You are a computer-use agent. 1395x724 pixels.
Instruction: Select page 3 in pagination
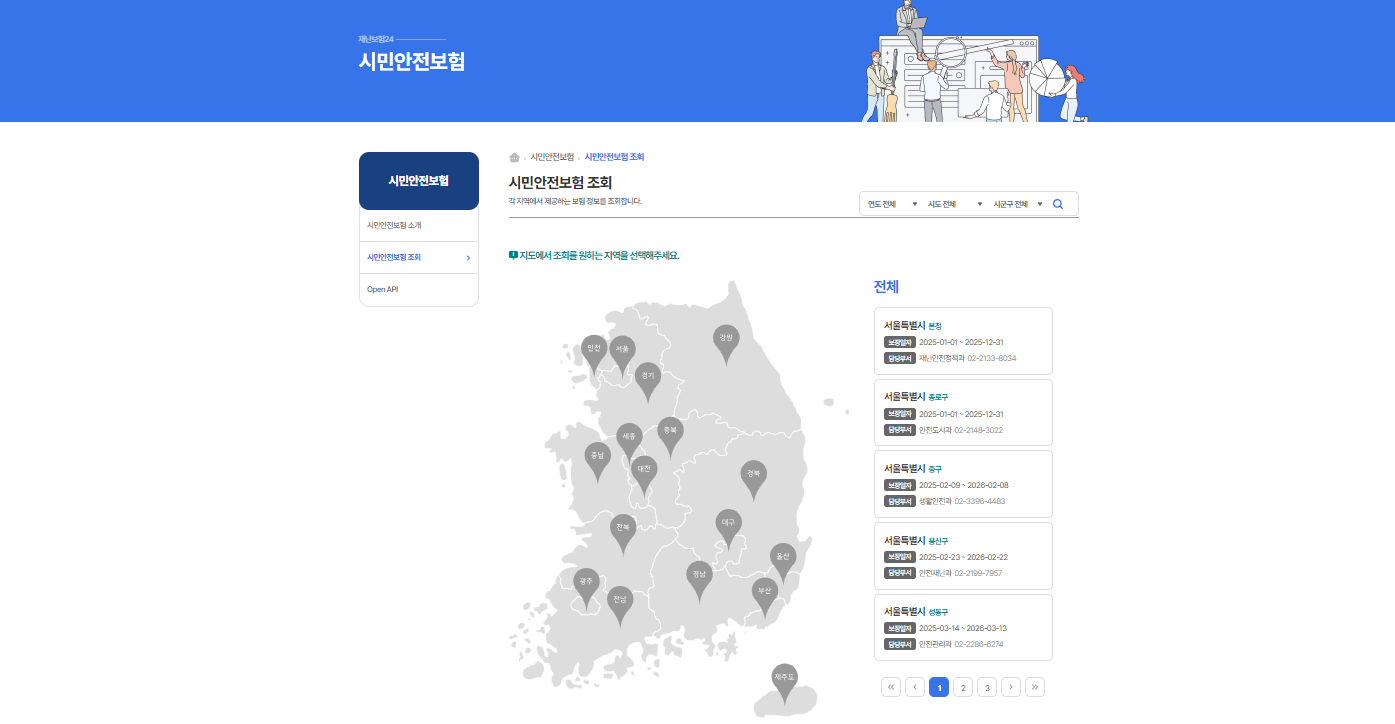987,687
